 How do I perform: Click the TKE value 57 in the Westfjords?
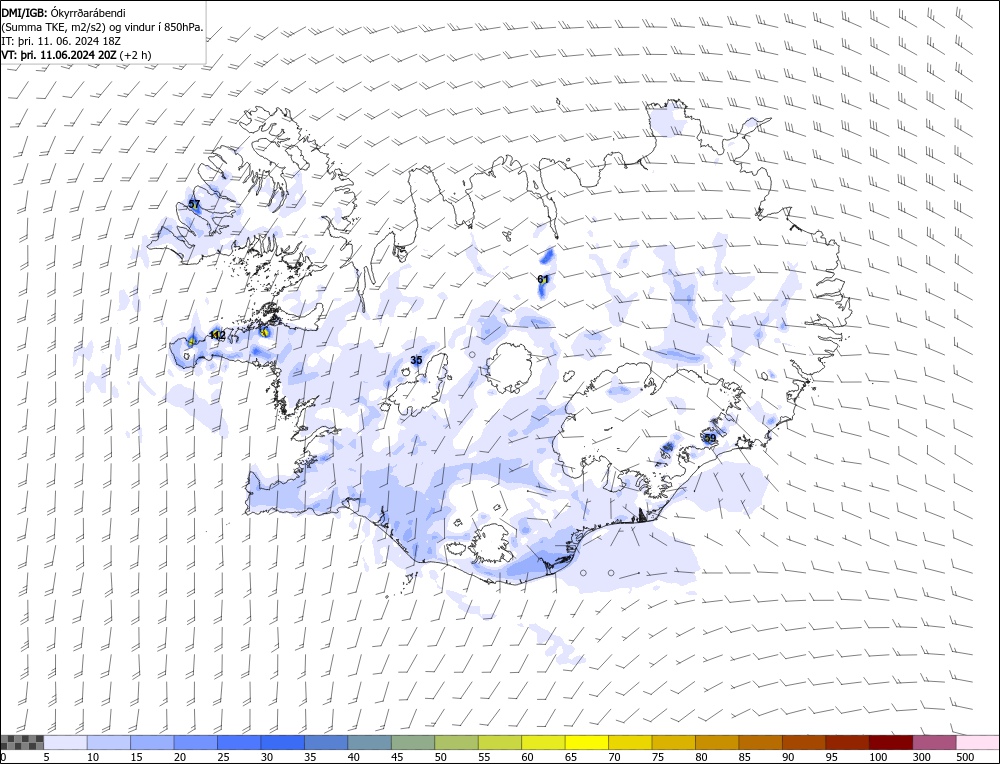(x=195, y=204)
